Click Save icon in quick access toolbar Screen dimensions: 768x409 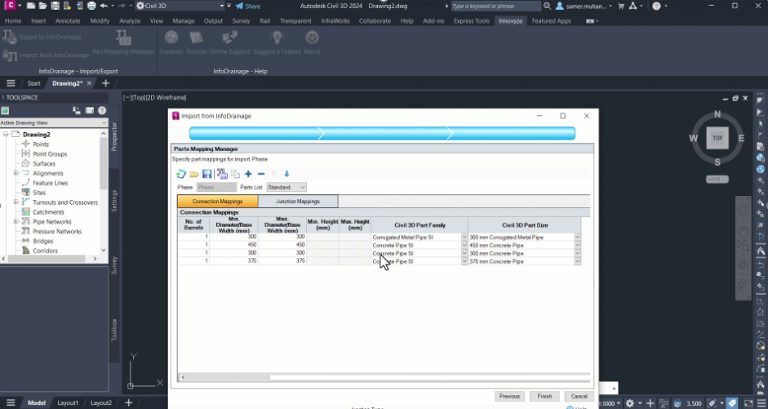[55, 6]
